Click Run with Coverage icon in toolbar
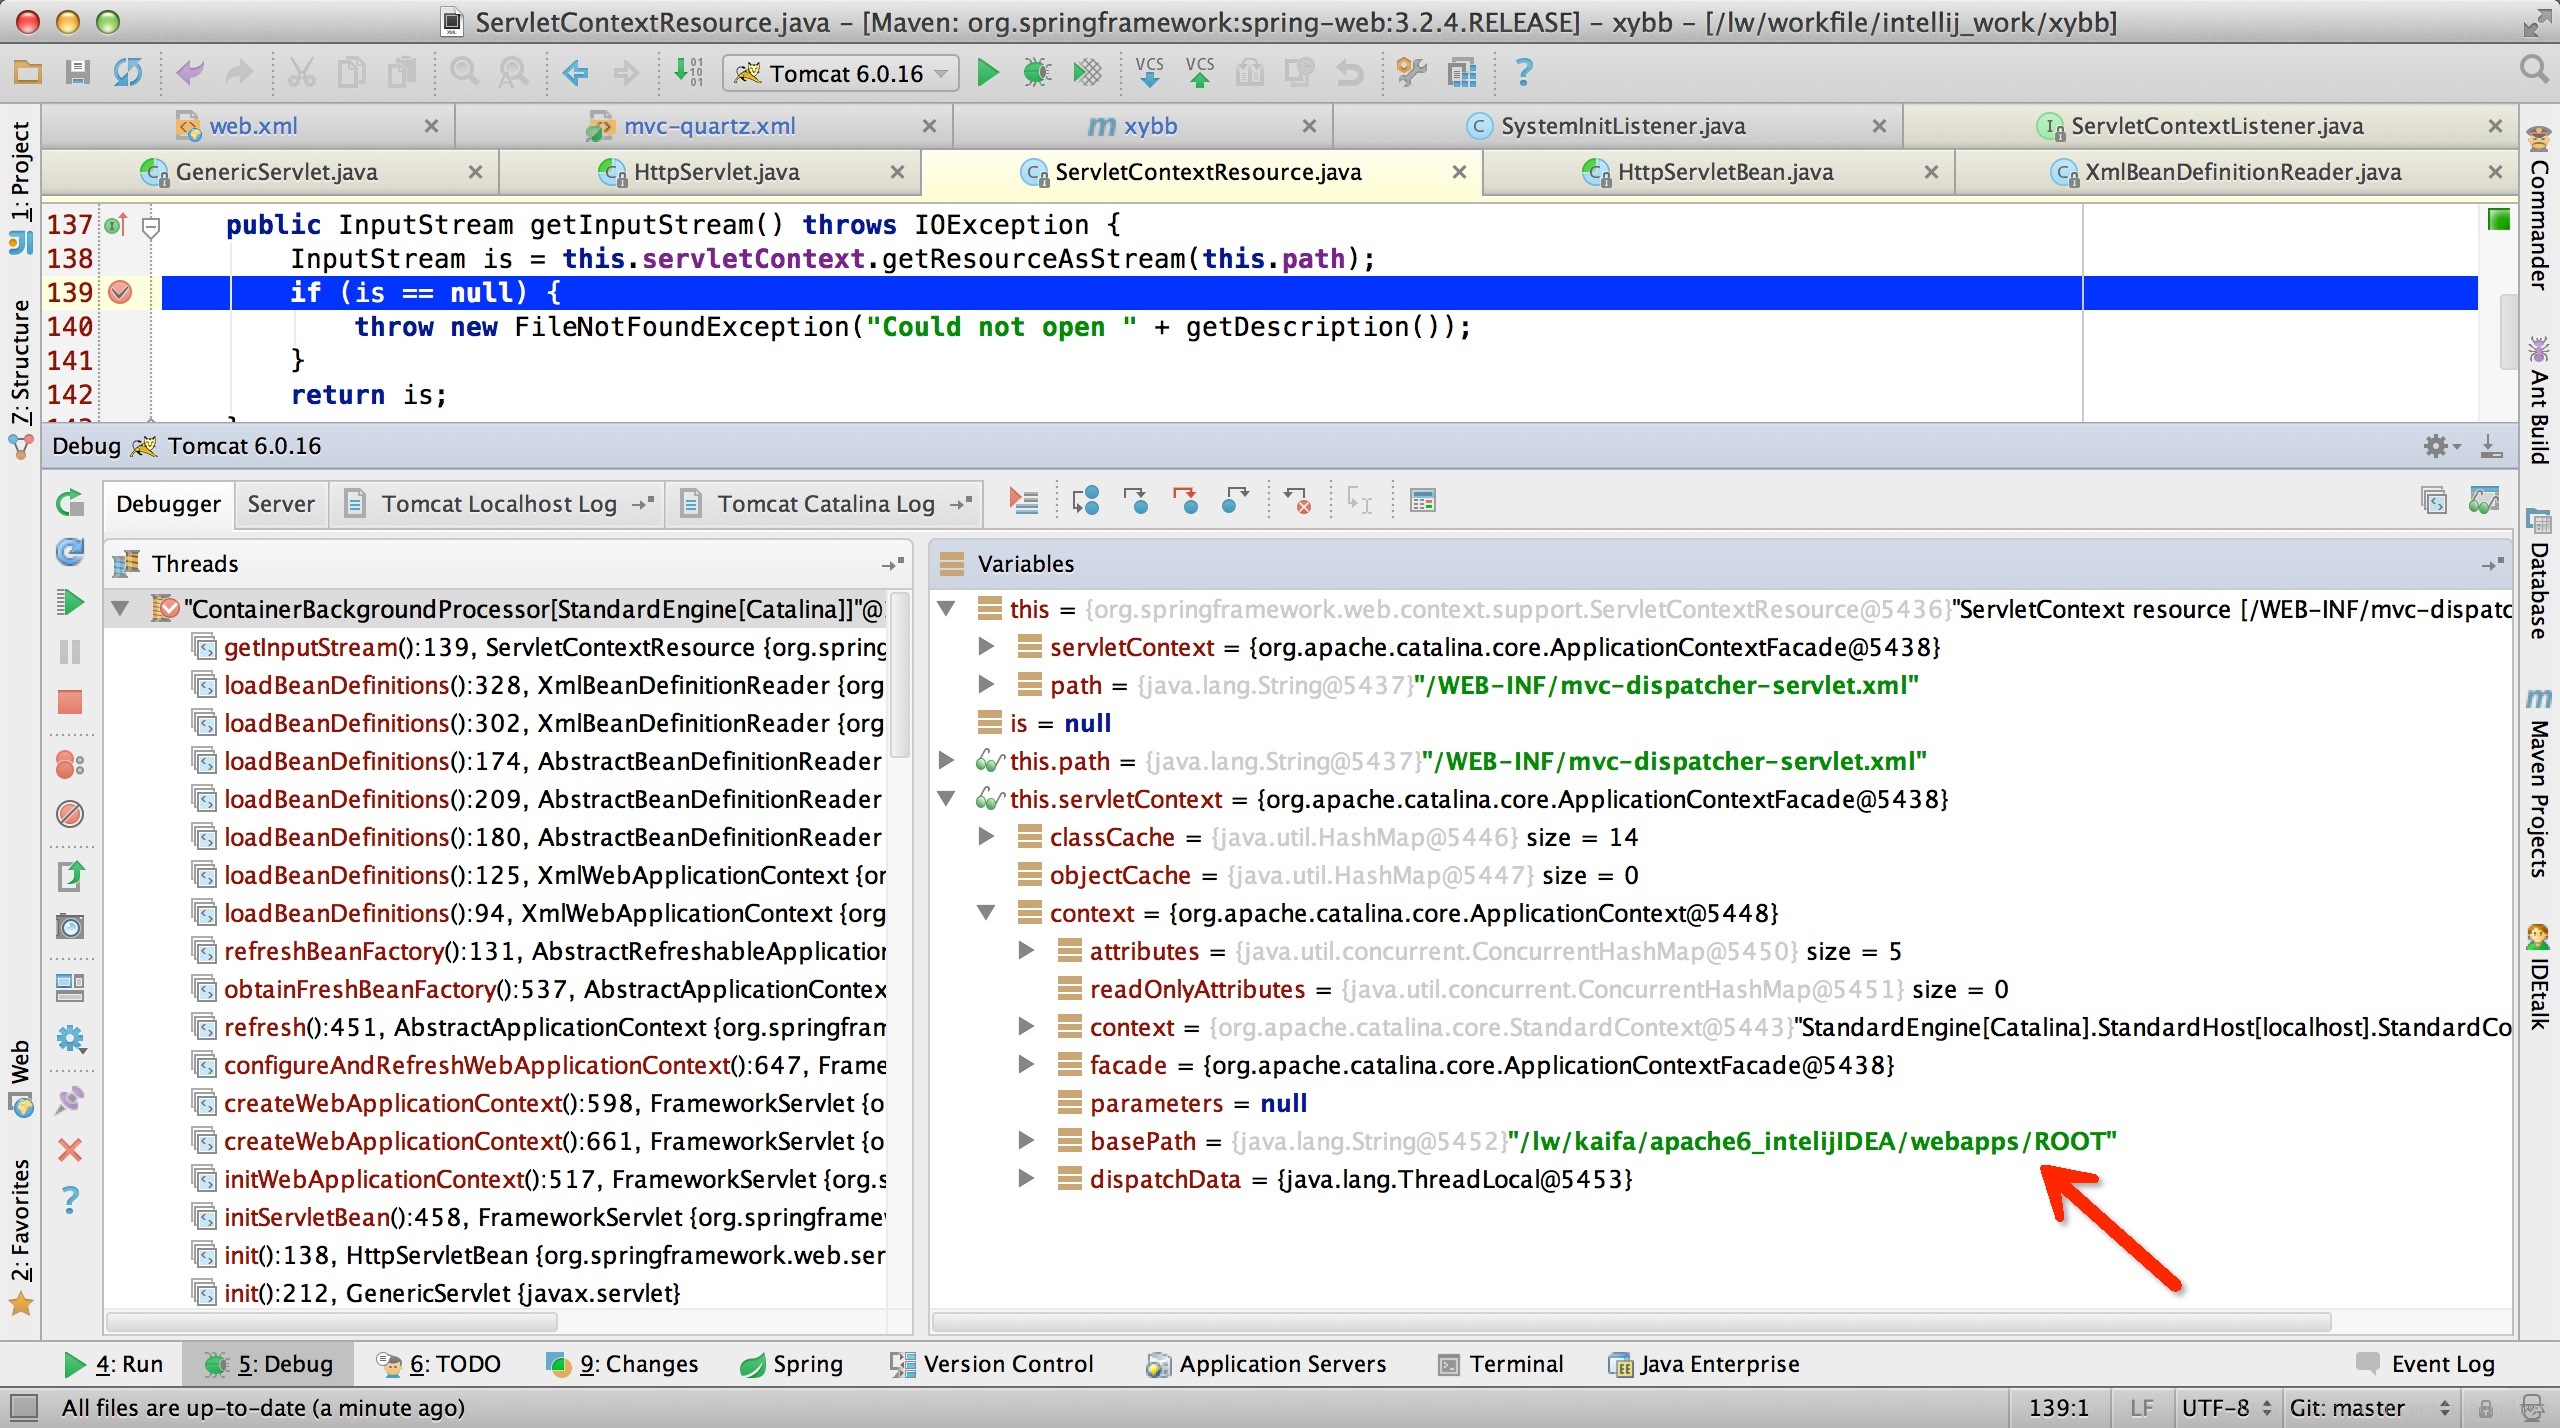 pos(1087,73)
